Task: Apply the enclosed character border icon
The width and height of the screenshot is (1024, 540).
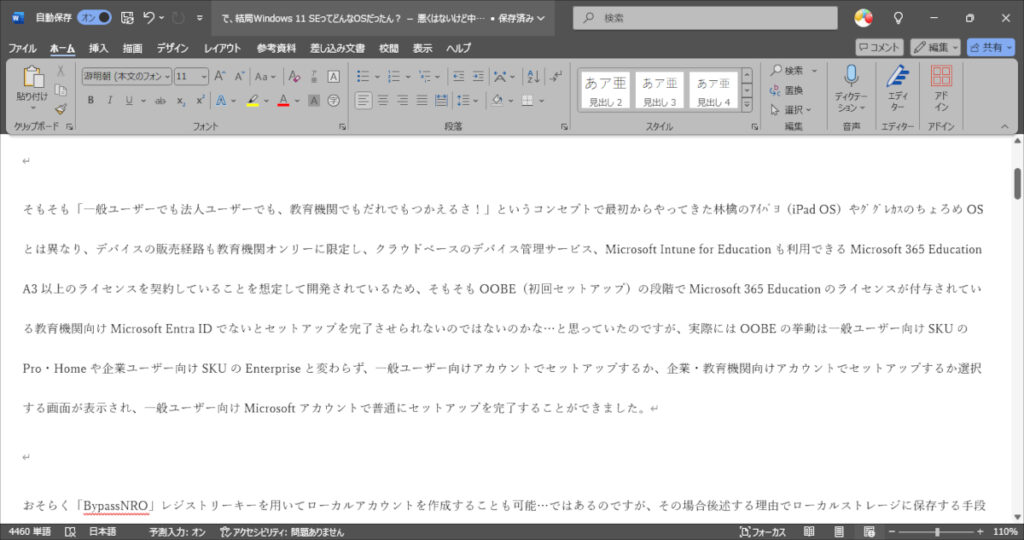Action: pyautogui.click(x=333, y=76)
